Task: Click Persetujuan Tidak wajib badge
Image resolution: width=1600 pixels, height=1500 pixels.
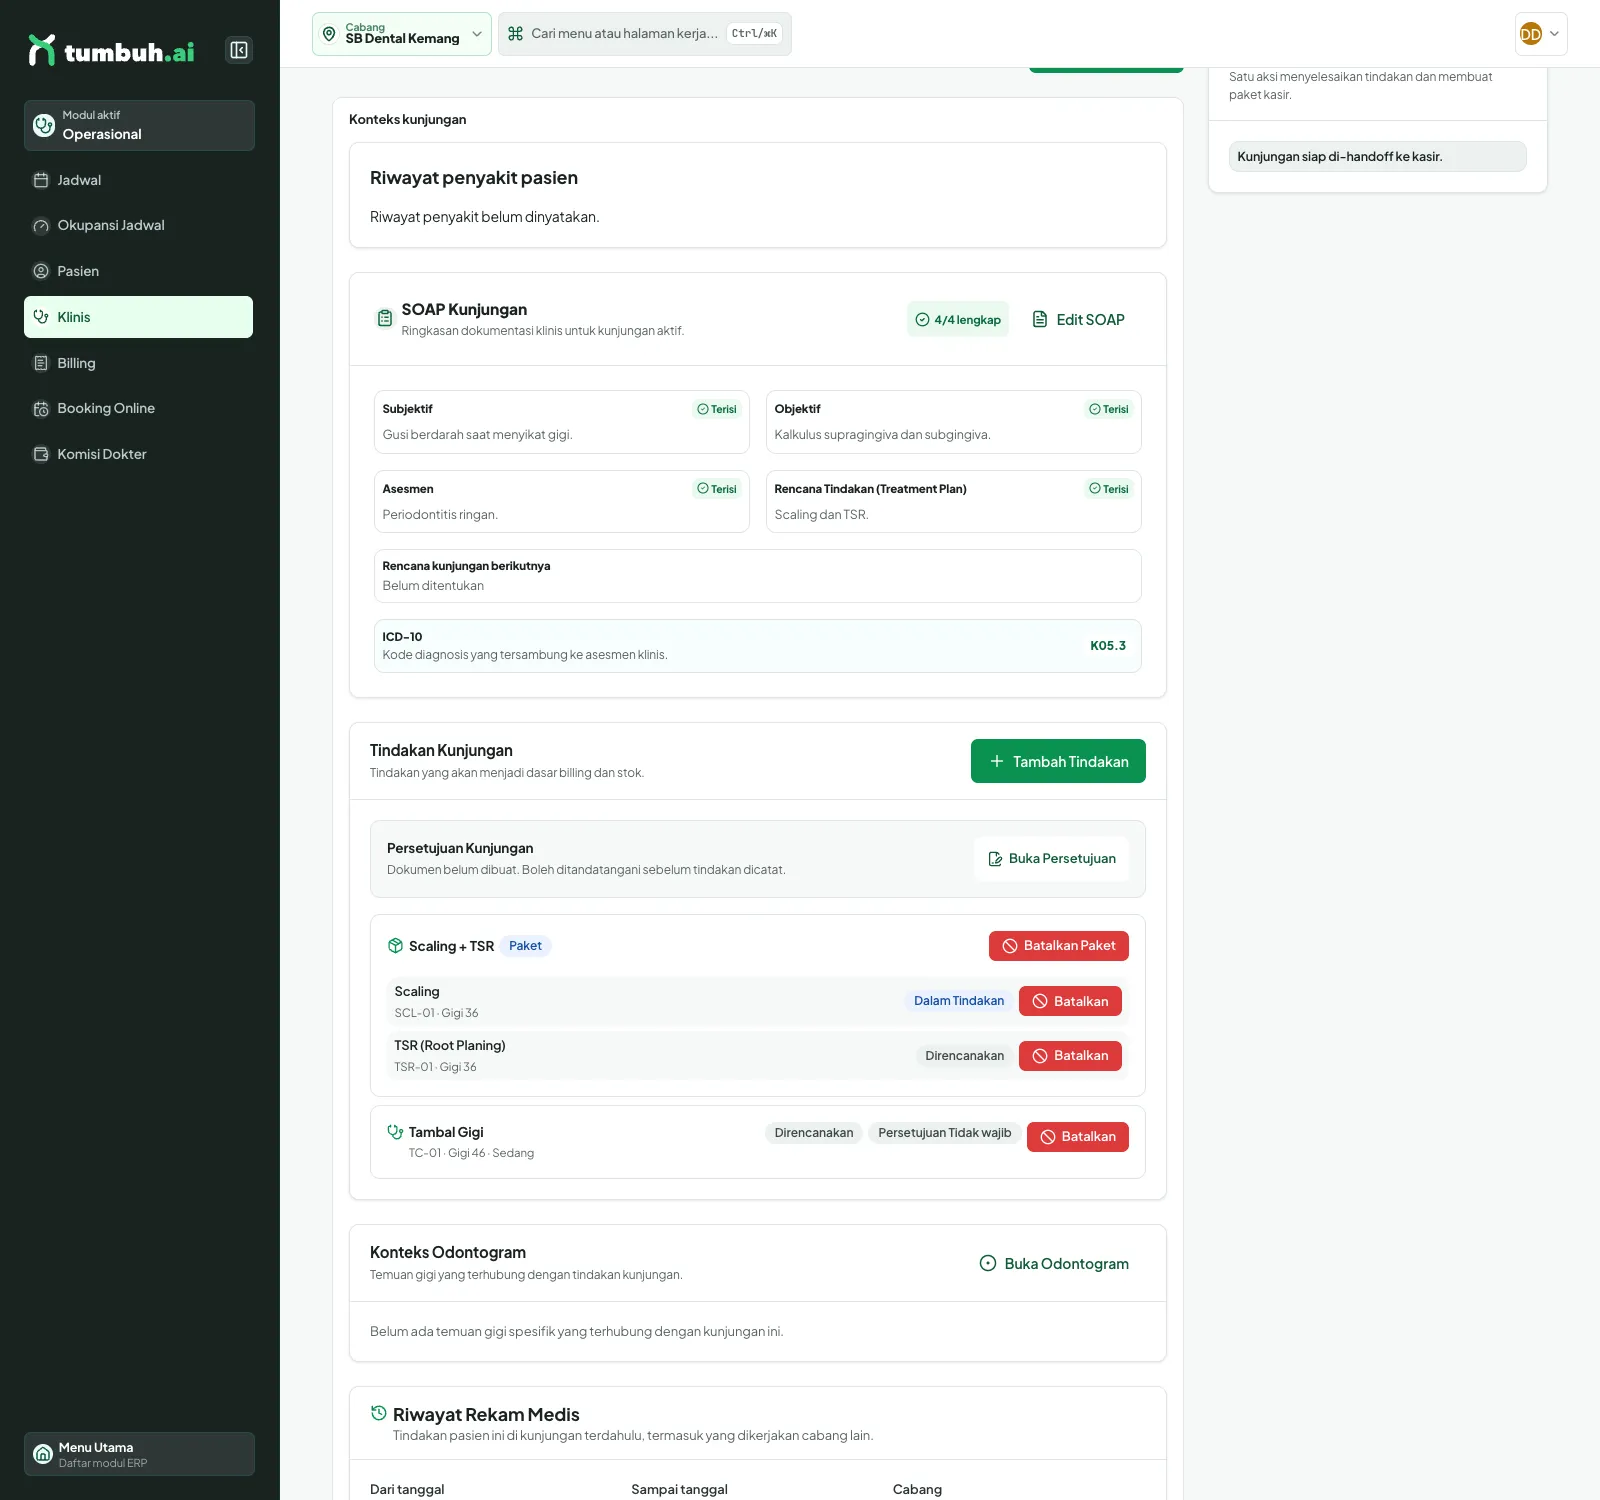Action: click(x=945, y=1133)
